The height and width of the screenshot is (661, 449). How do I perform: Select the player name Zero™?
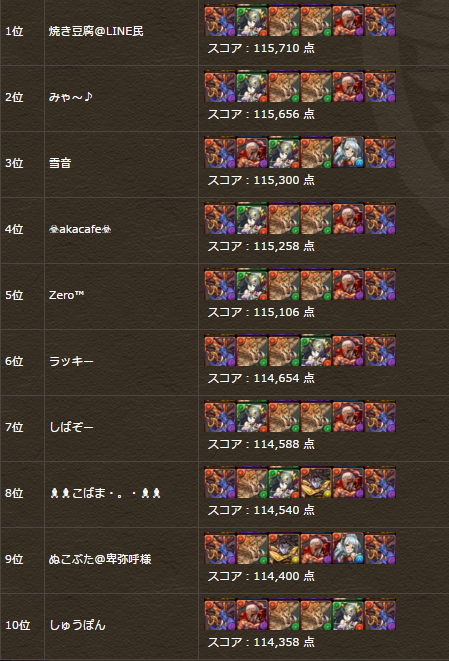point(66,295)
